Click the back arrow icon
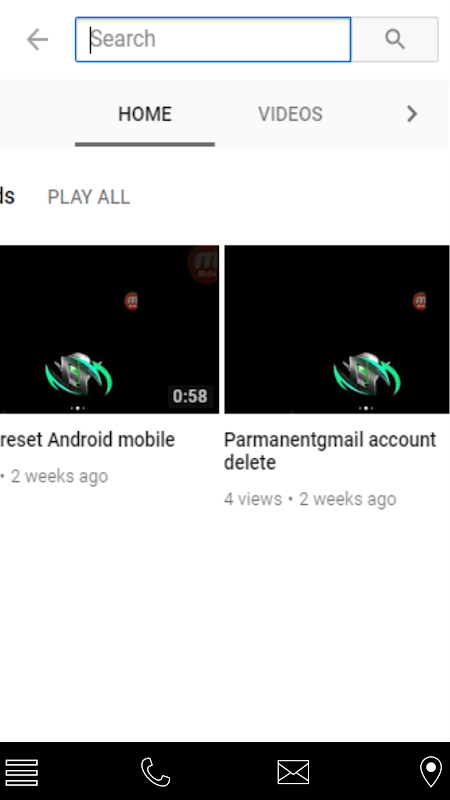This screenshot has width=450, height=800. (x=37, y=39)
